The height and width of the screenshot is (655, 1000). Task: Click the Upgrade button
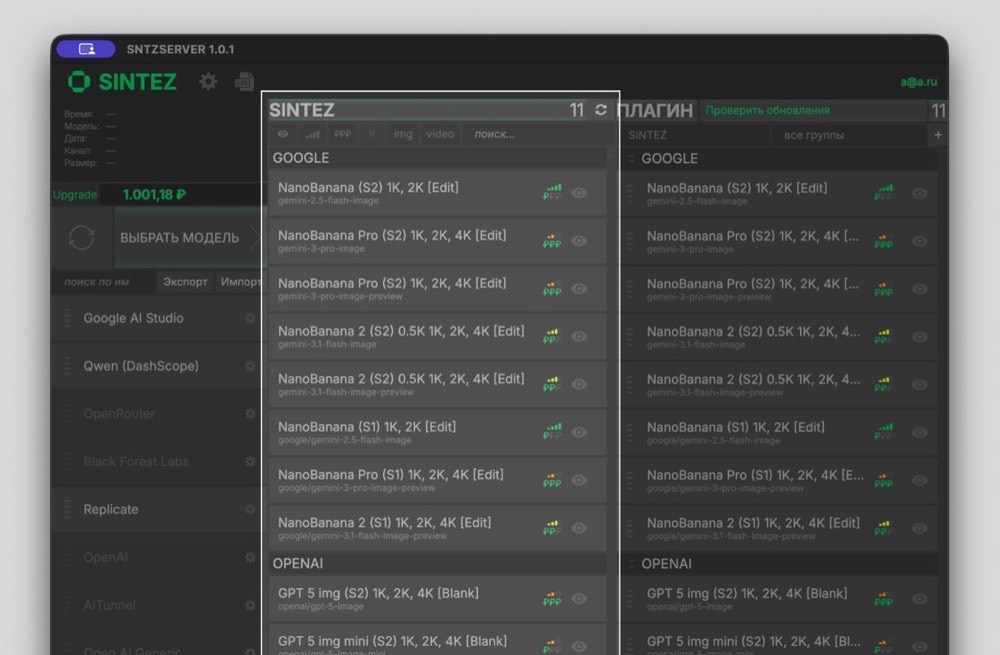pyautogui.click(x=75, y=195)
